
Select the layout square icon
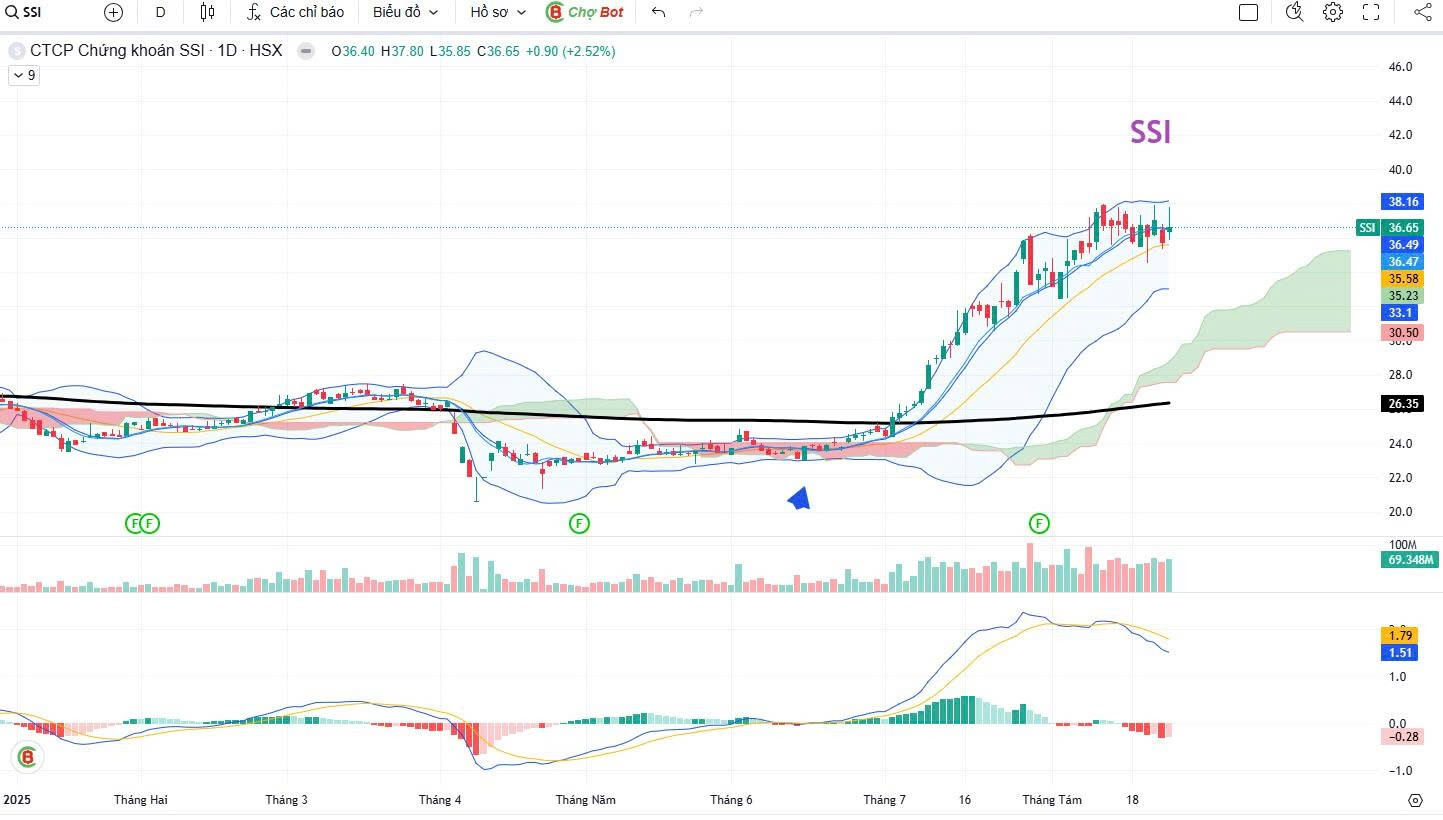(x=1248, y=12)
